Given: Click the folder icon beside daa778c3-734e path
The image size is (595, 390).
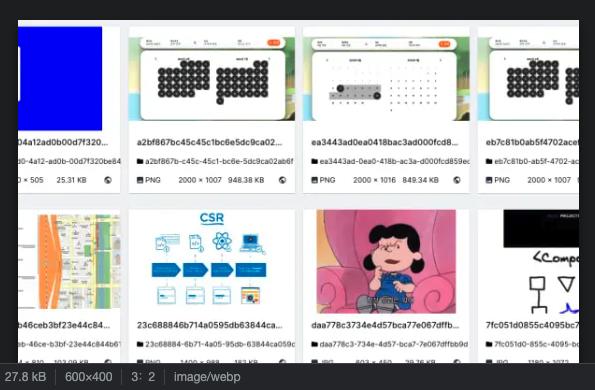Looking at the screenshot, I should click(314, 344).
